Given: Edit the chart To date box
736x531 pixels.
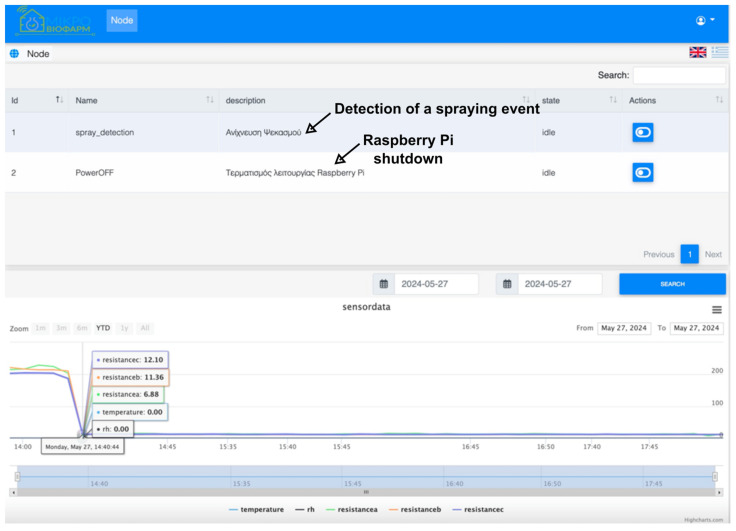Looking at the screenshot, I should click(696, 328).
